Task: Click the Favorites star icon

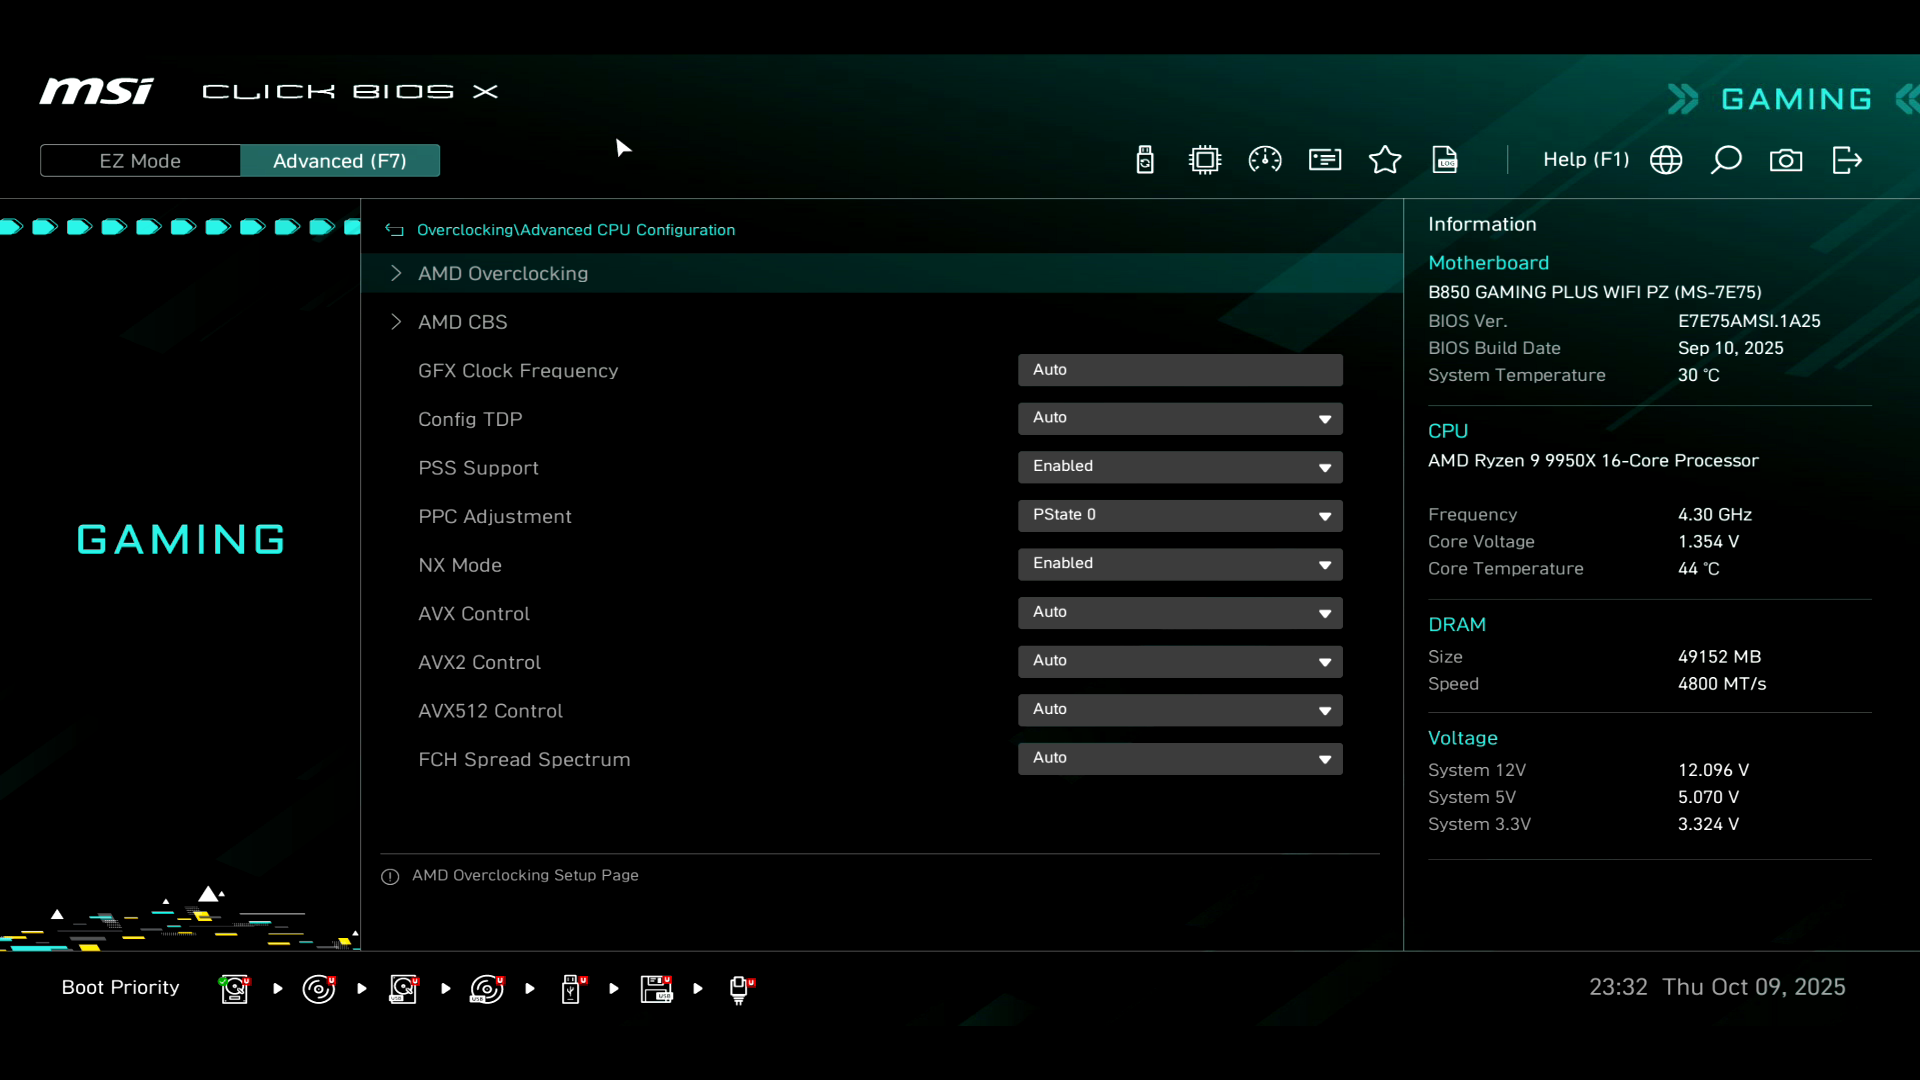Action: pyautogui.click(x=1385, y=160)
